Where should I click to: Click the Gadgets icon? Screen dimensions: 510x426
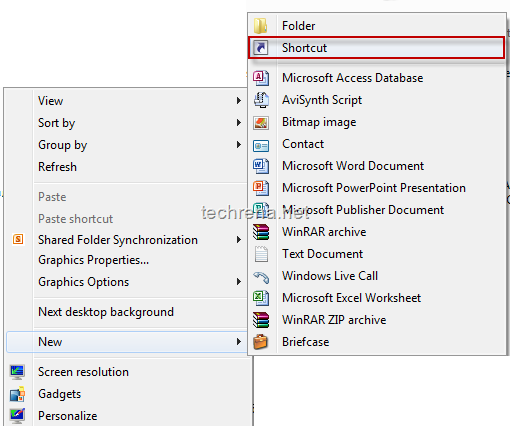click(17, 394)
